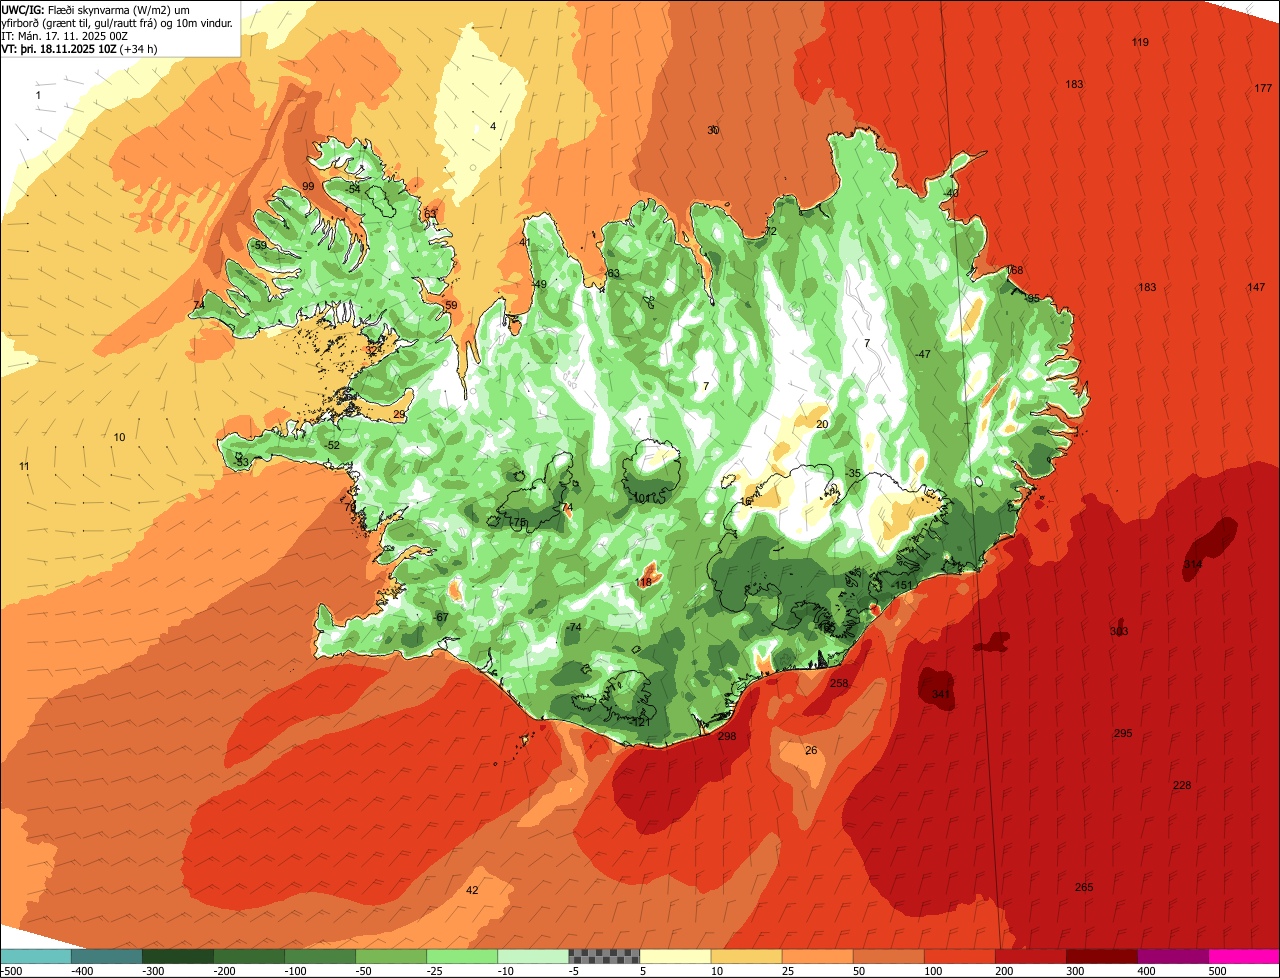
Task: Select the darkest green legend swatch above -300
Action: point(178,956)
